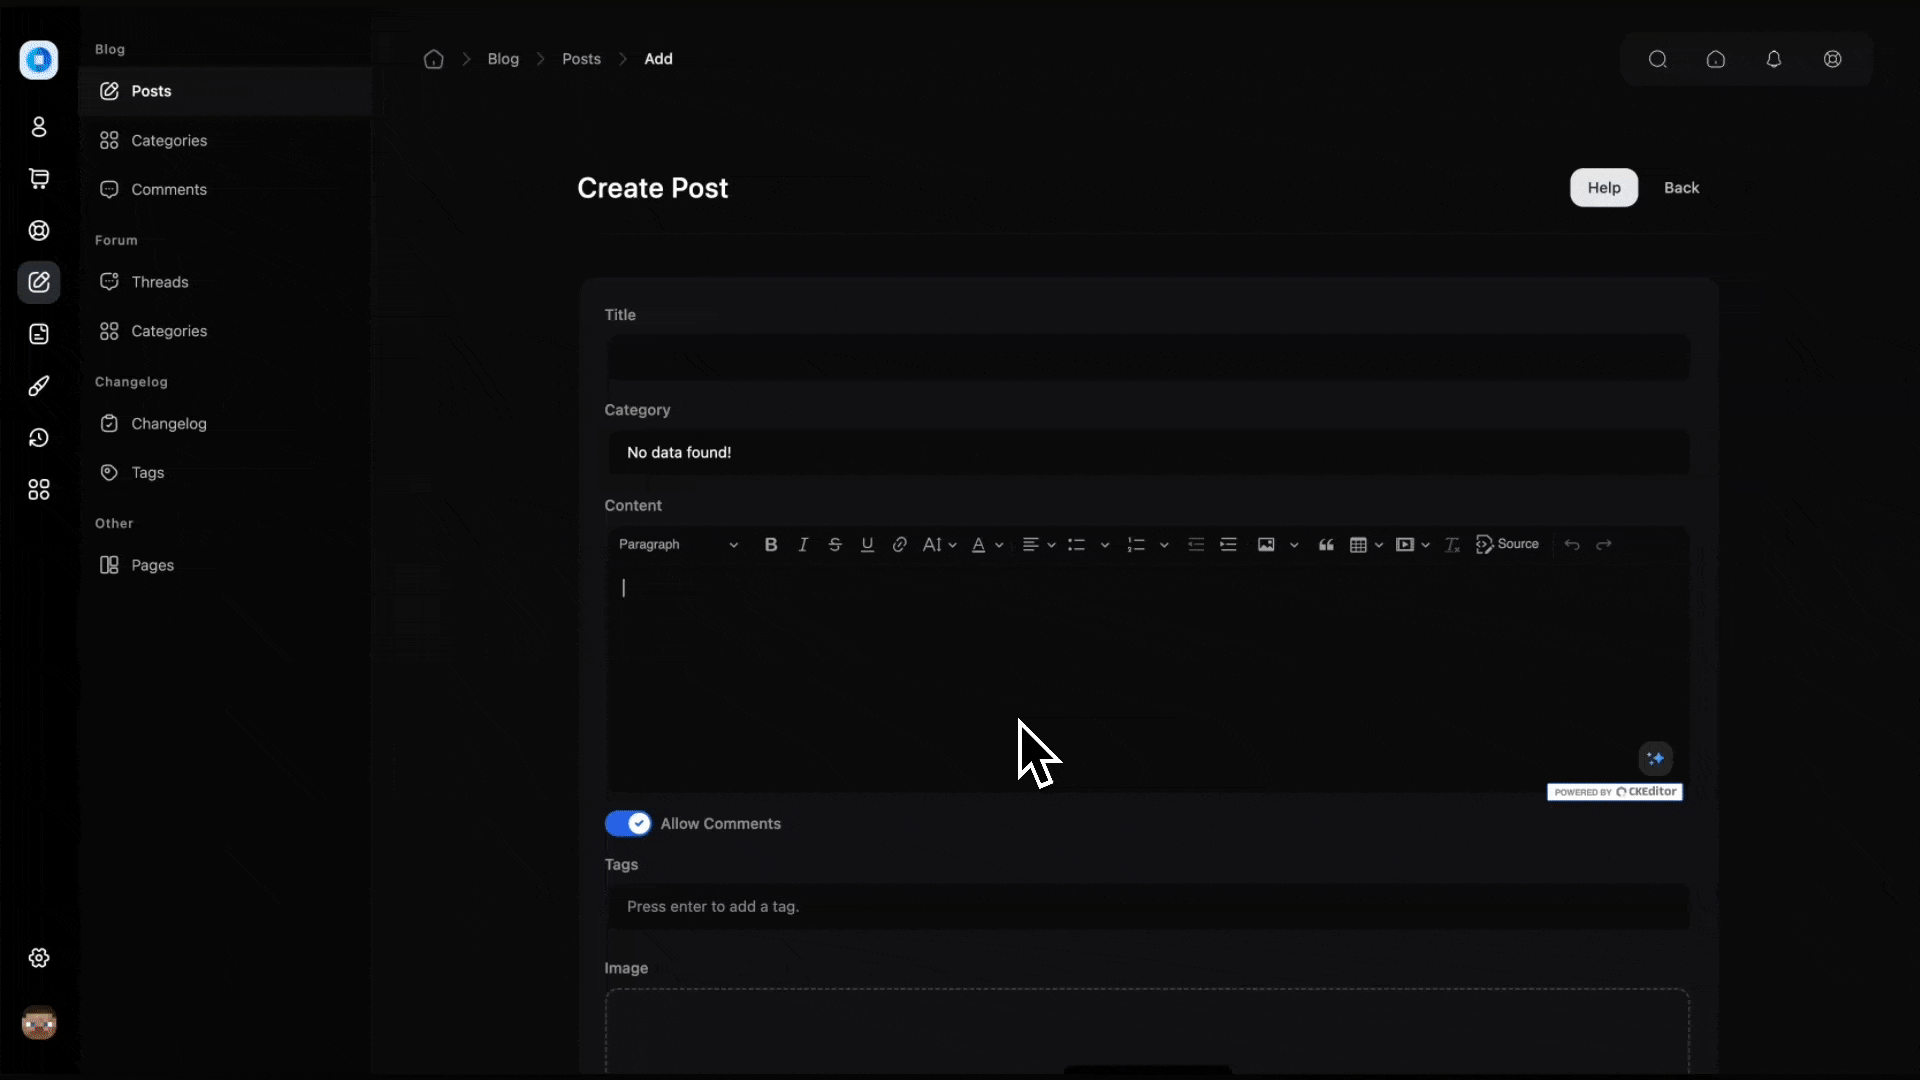The height and width of the screenshot is (1080, 1920).
Task: Focus the Title input field
Action: point(1147,358)
